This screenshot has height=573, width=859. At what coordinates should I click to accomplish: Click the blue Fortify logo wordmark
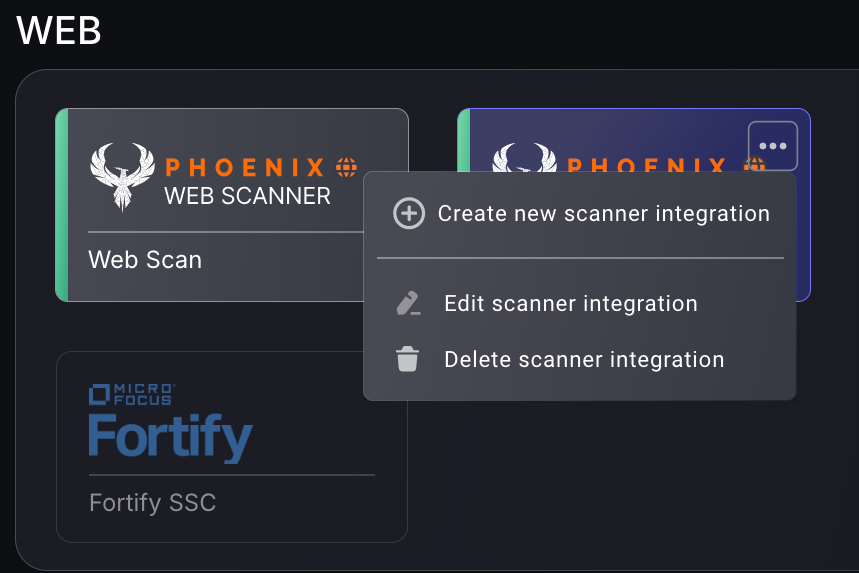tap(170, 437)
